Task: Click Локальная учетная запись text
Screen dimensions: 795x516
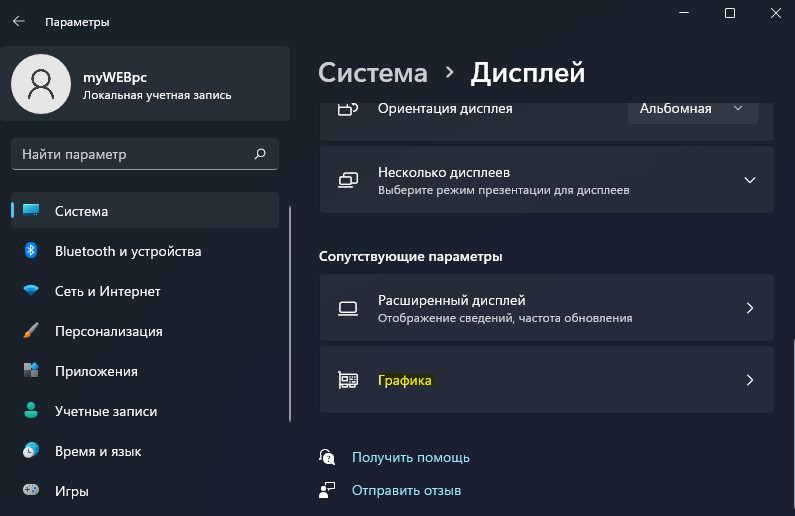Action: 157,95
